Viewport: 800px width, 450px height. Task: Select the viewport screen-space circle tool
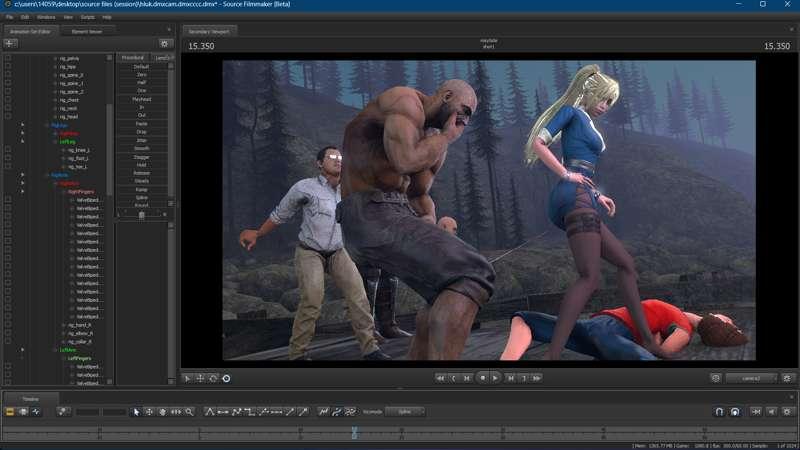[226, 378]
